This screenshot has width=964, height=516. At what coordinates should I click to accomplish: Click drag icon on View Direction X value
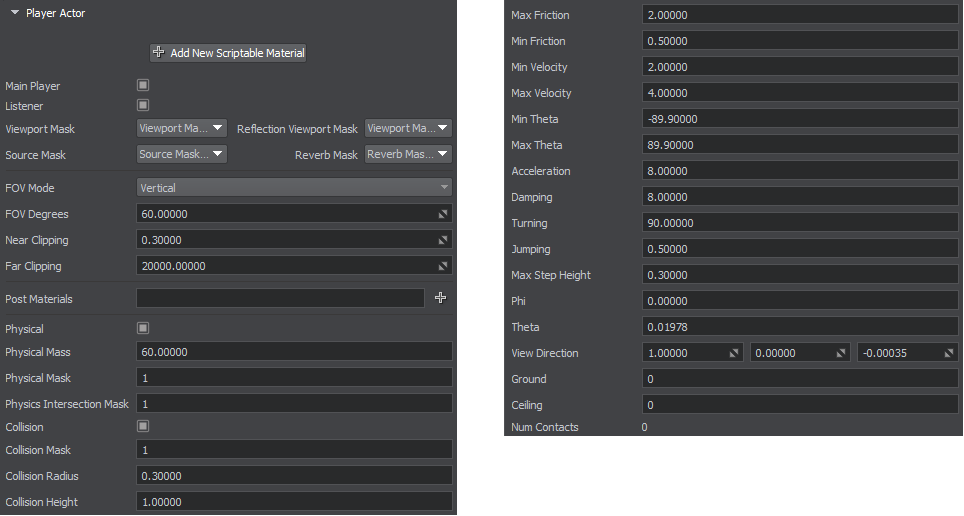tap(735, 353)
